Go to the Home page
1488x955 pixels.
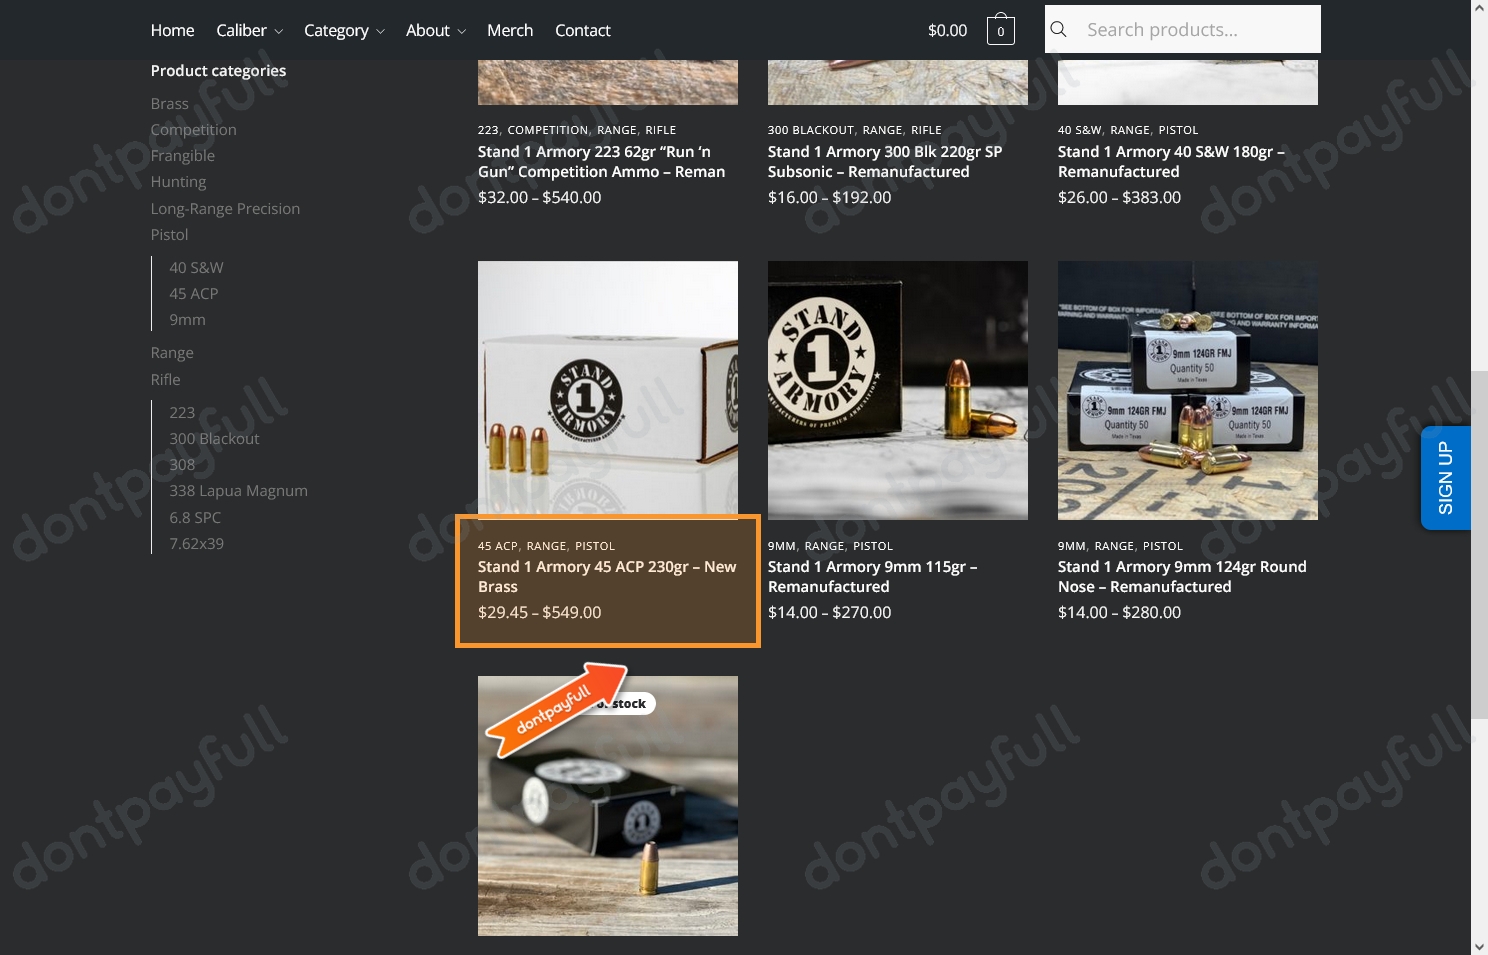pos(172,30)
